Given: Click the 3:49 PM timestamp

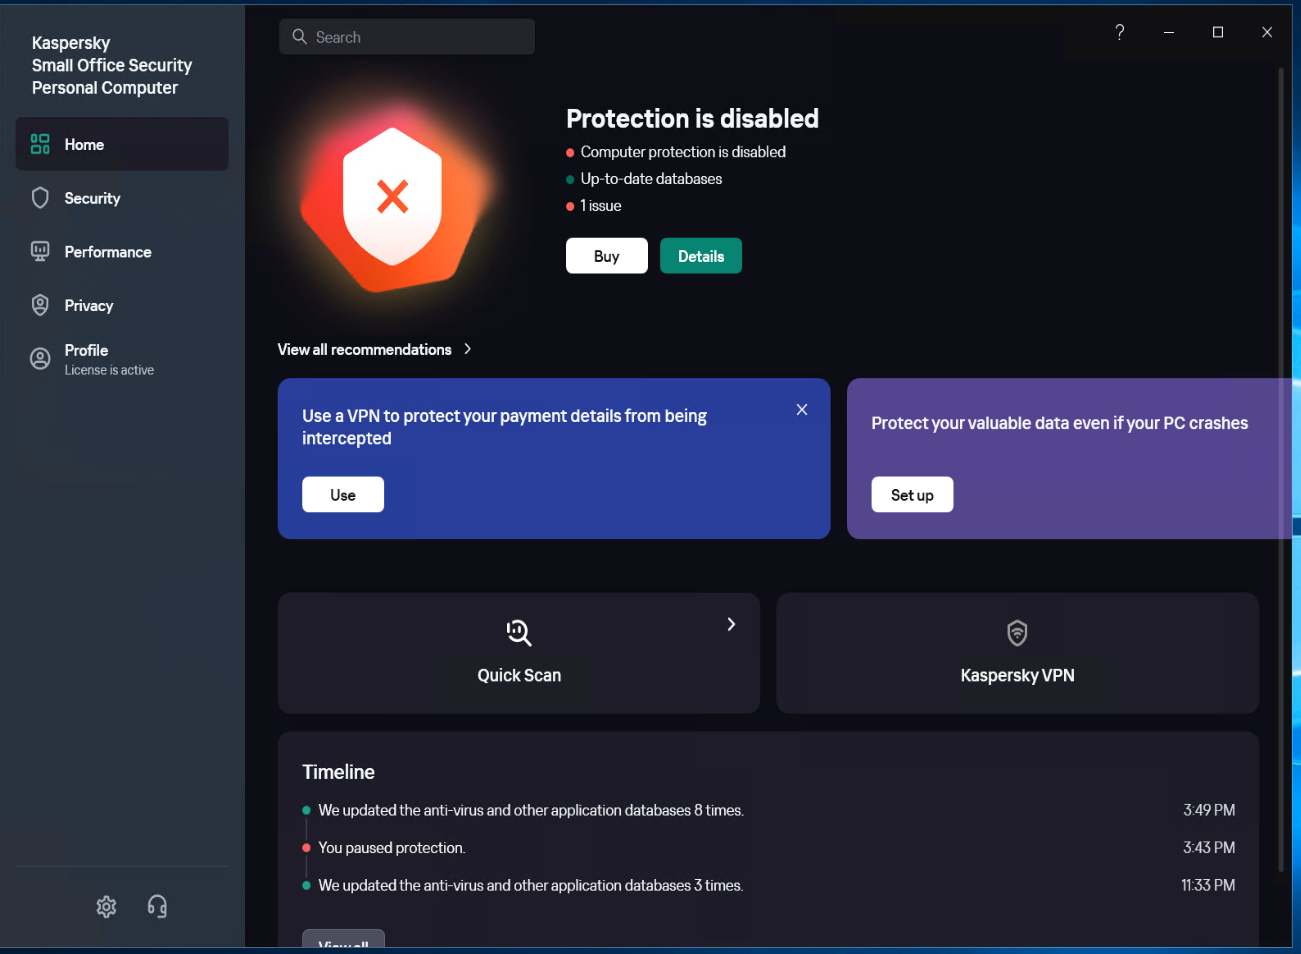Looking at the screenshot, I should pyautogui.click(x=1209, y=810).
